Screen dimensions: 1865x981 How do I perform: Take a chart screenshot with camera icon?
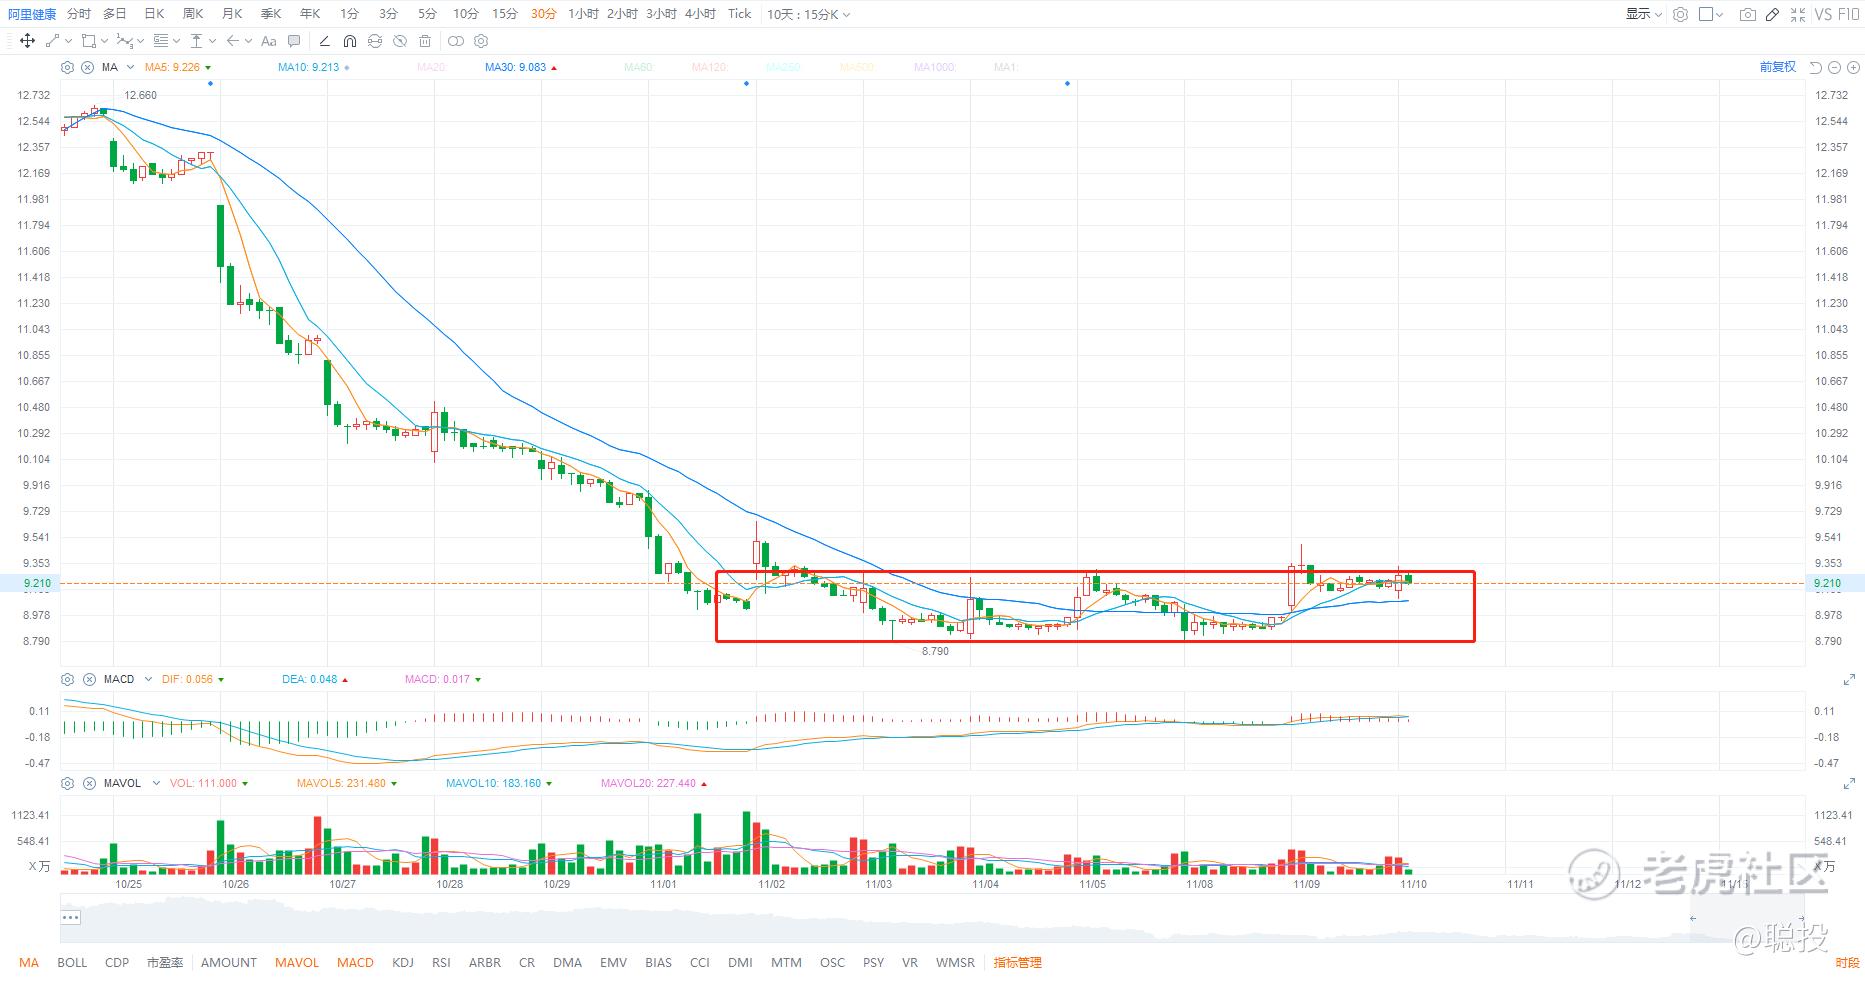(1747, 14)
